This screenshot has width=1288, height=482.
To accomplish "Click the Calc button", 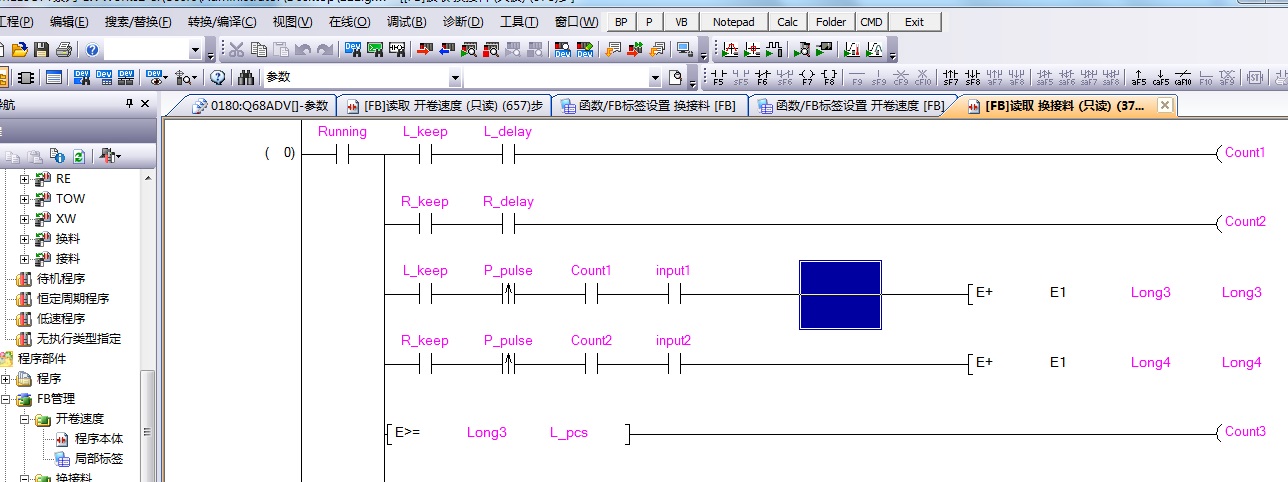I will pyautogui.click(x=788, y=22).
